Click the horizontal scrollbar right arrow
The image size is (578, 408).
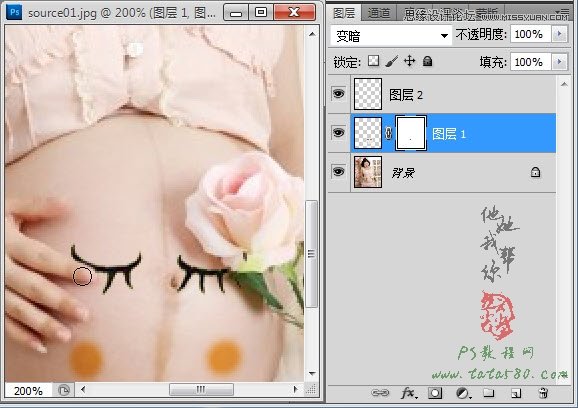coord(295,390)
